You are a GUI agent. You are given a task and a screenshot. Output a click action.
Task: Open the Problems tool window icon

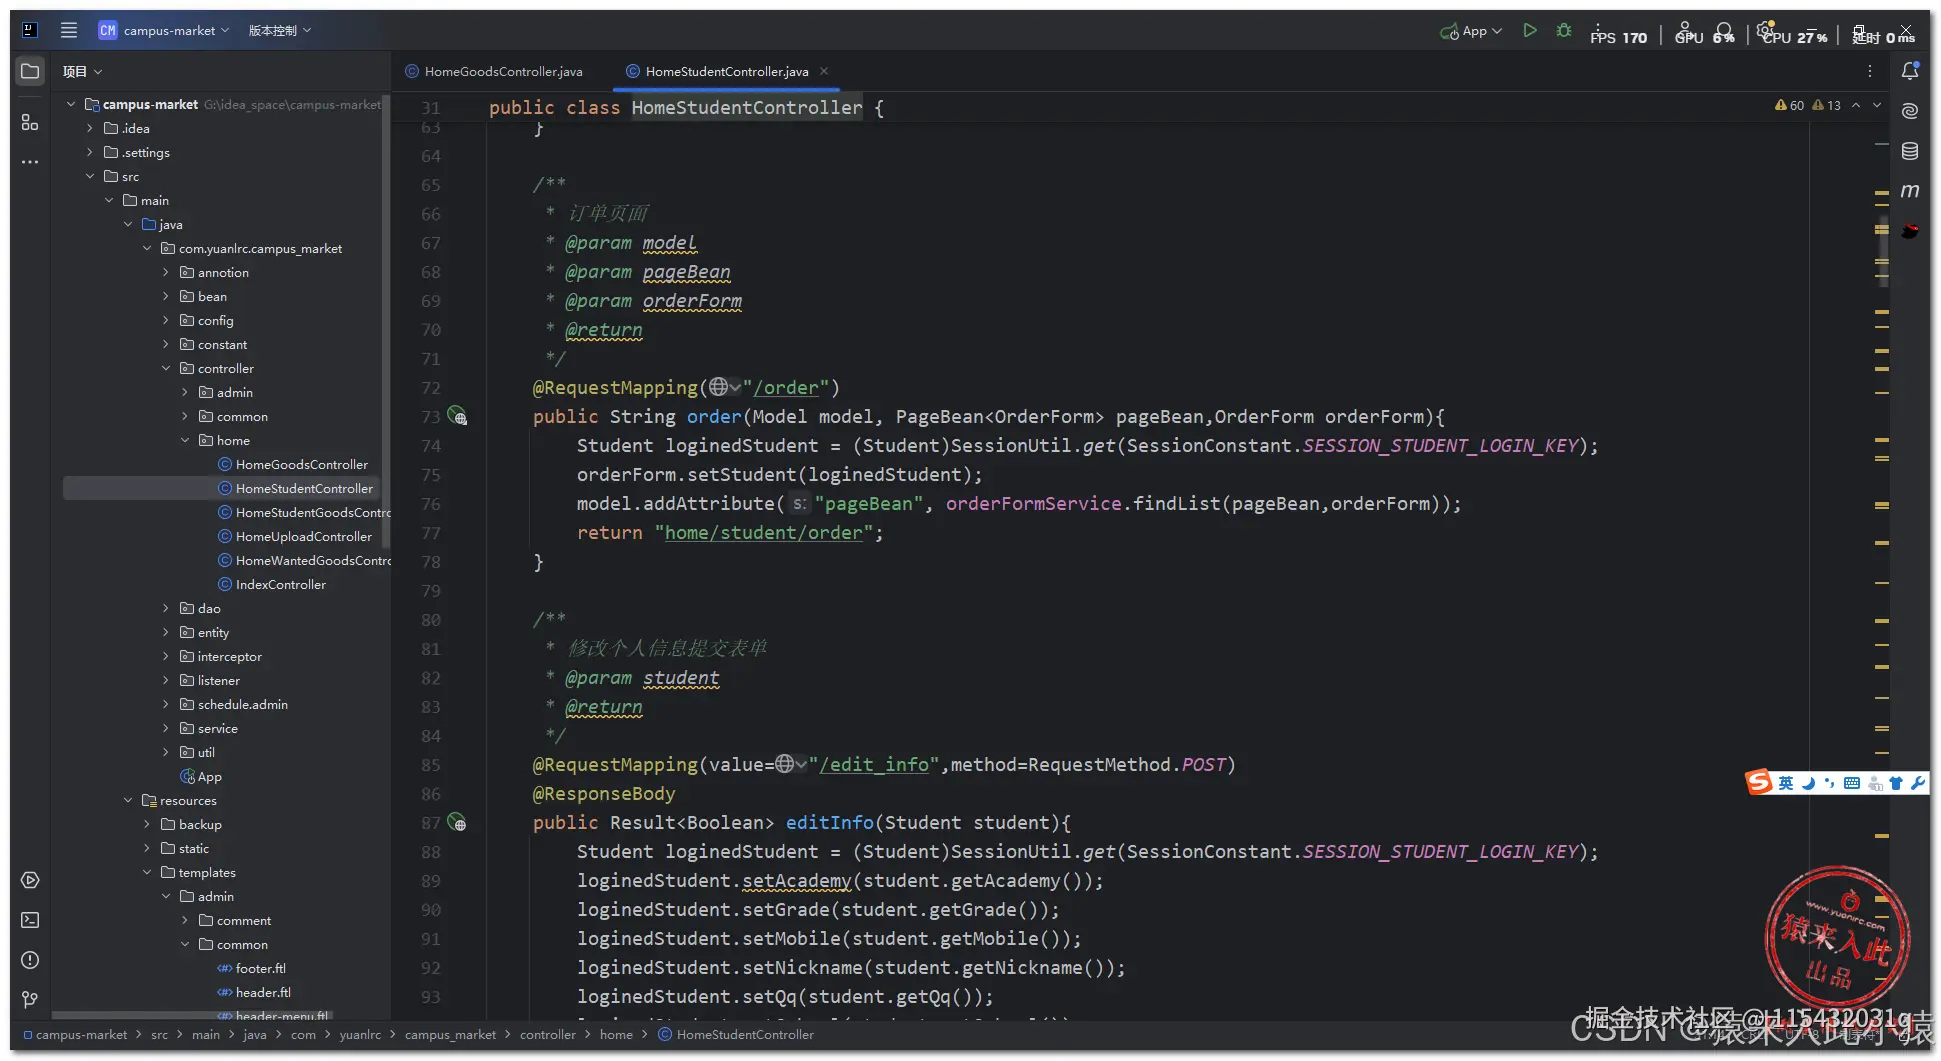click(x=30, y=960)
